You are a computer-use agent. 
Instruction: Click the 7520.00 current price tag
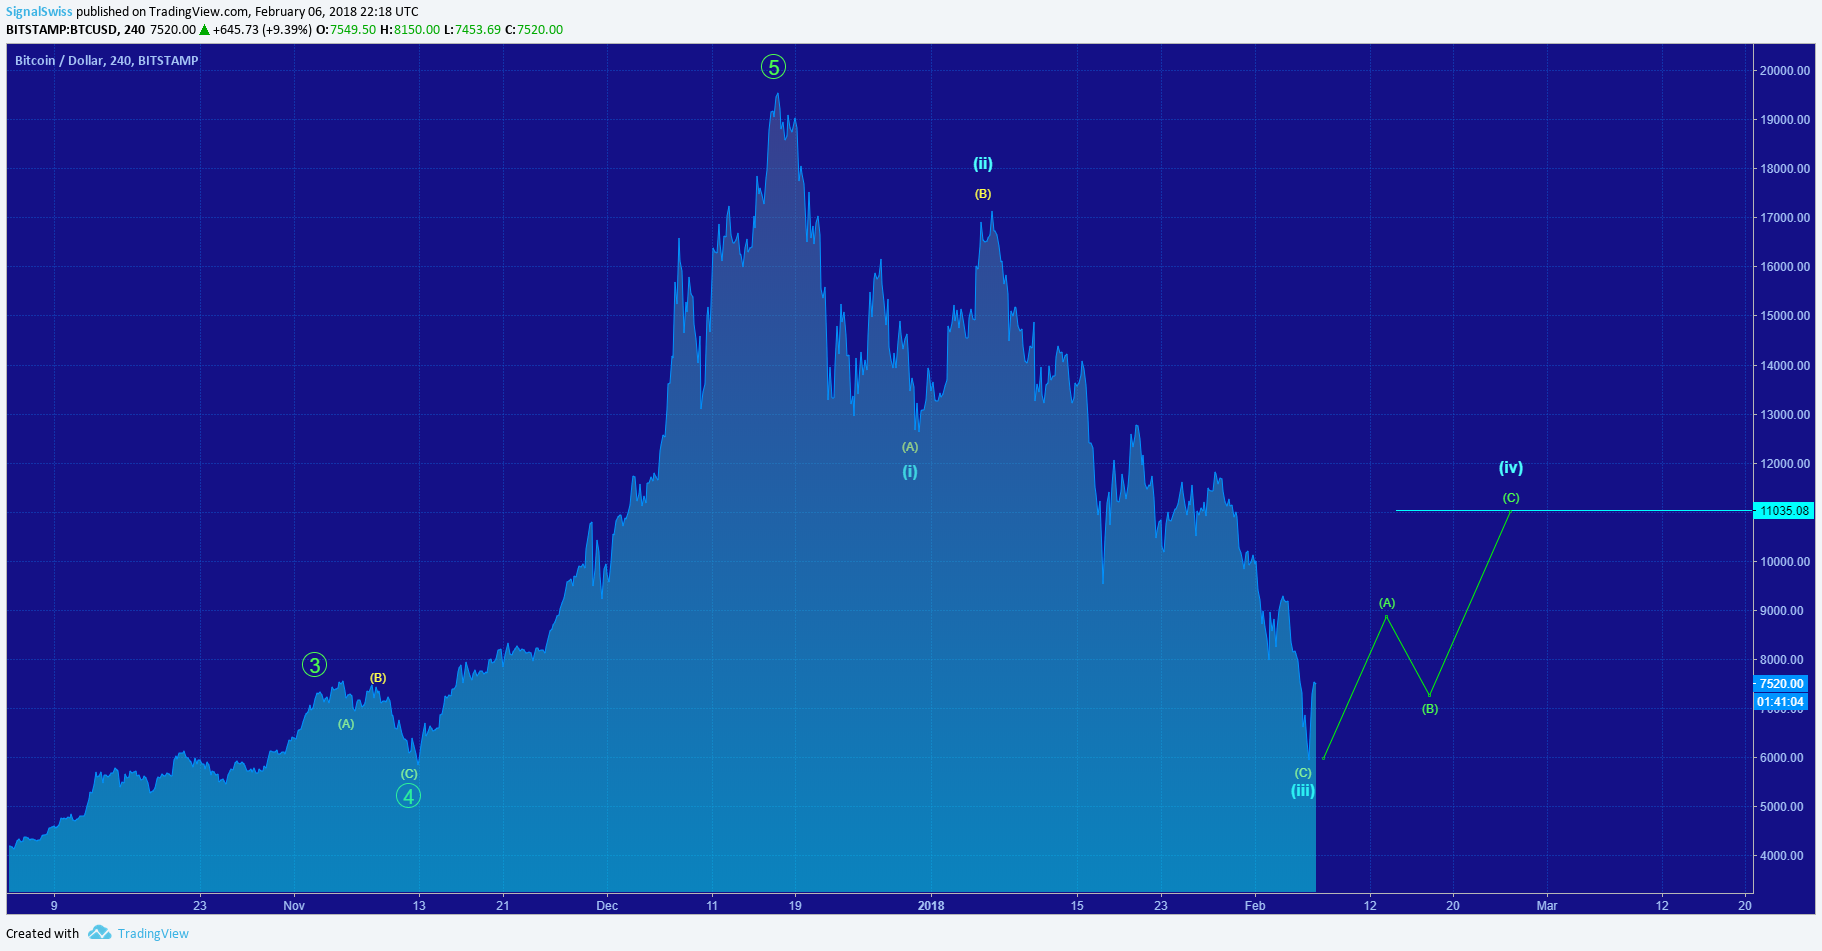[x=1781, y=684]
